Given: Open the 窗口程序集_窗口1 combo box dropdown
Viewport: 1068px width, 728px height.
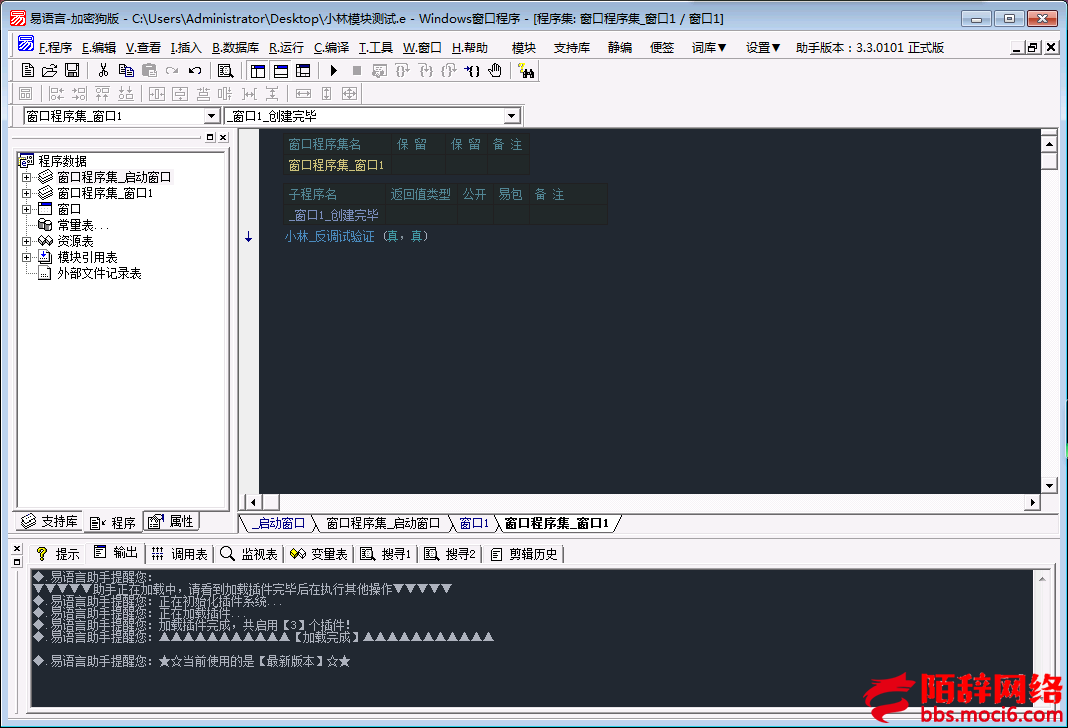Looking at the screenshot, I should pos(211,116).
